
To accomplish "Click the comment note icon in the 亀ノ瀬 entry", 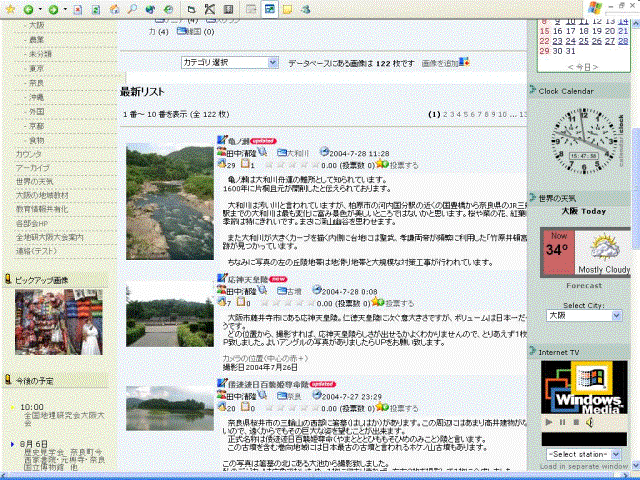I will click(245, 164).
